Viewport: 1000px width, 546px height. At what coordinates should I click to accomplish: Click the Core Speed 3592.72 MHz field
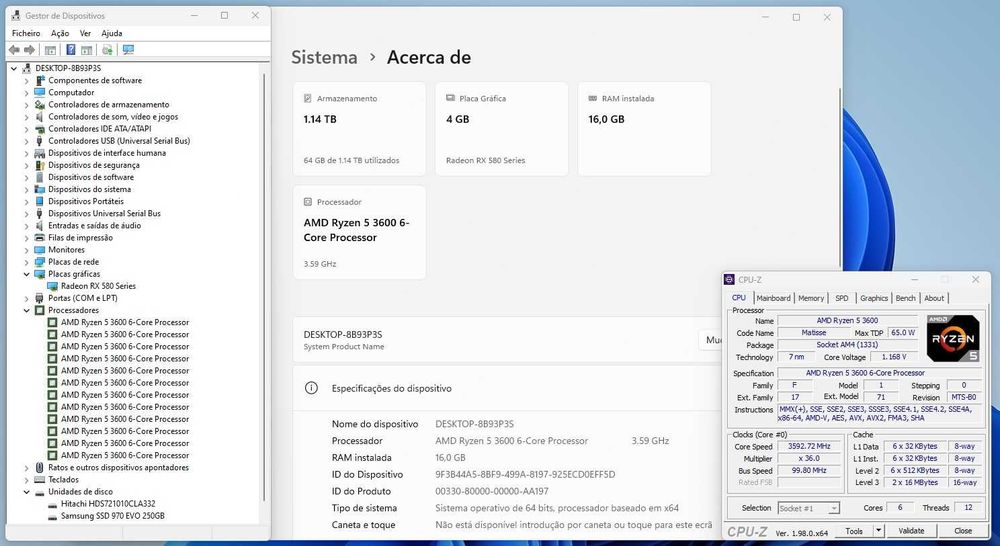pyautogui.click(x=809, y=446)
